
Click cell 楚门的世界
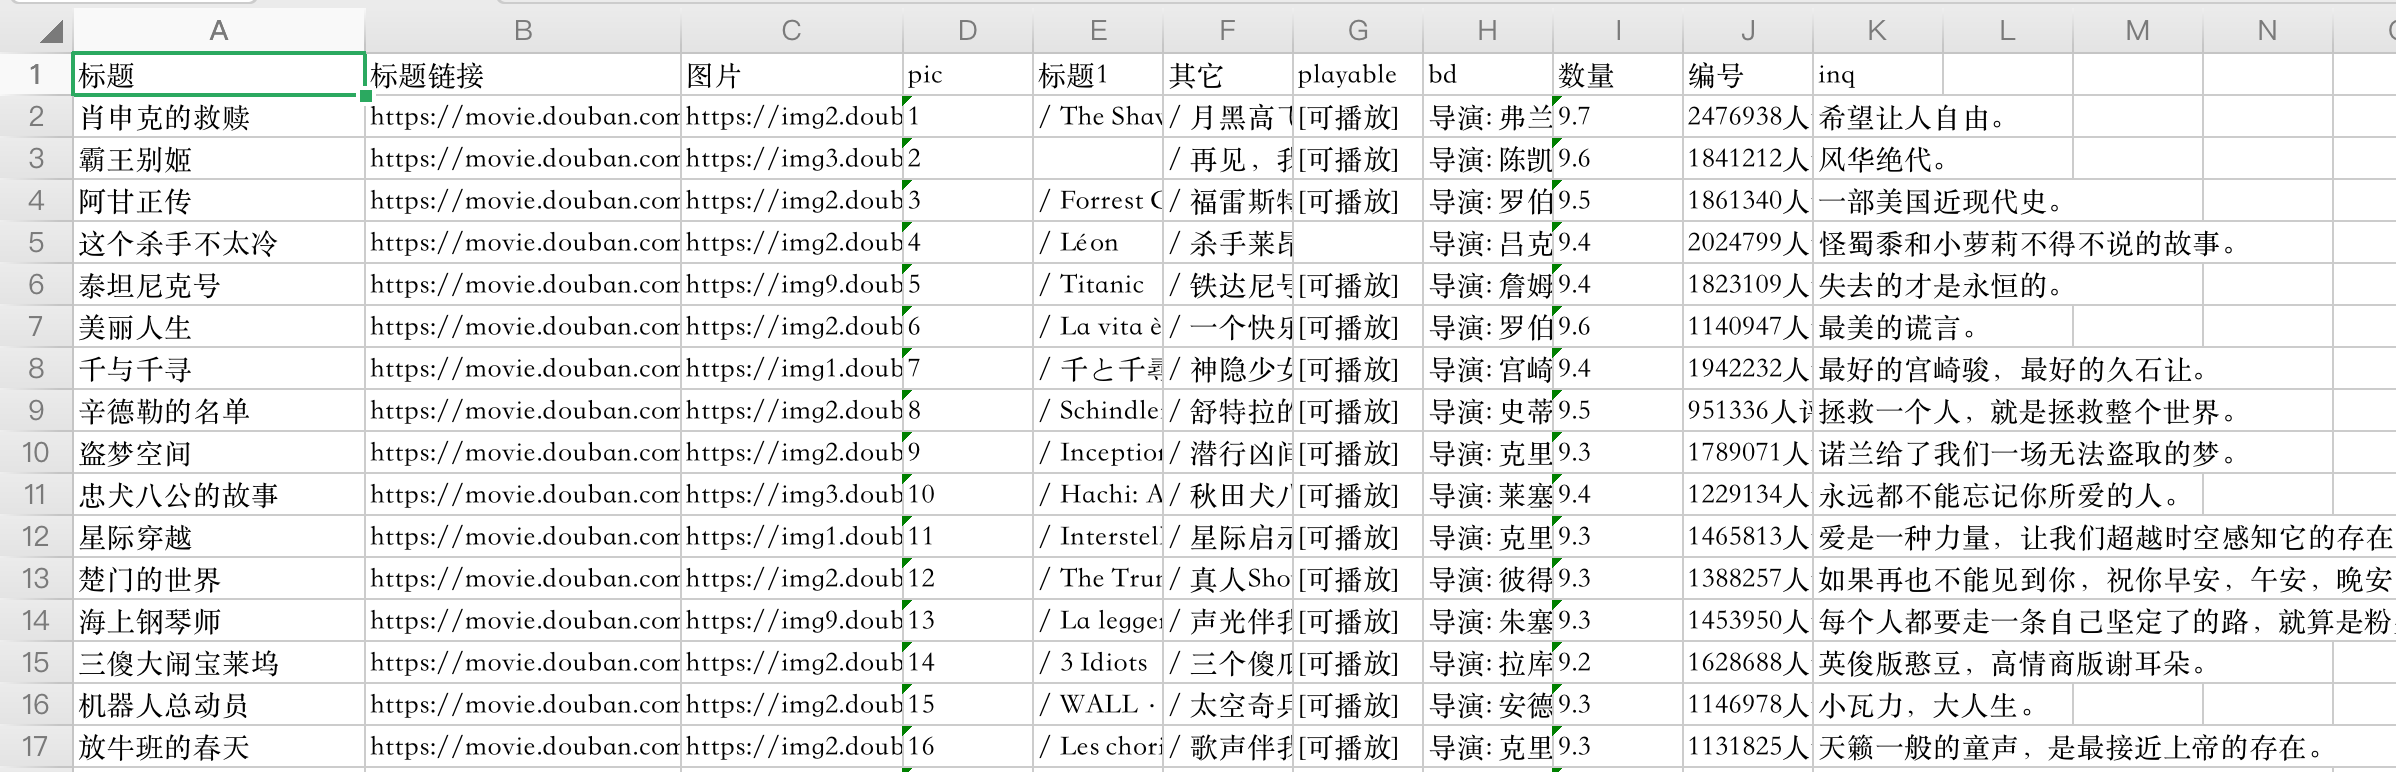(219, 579)
